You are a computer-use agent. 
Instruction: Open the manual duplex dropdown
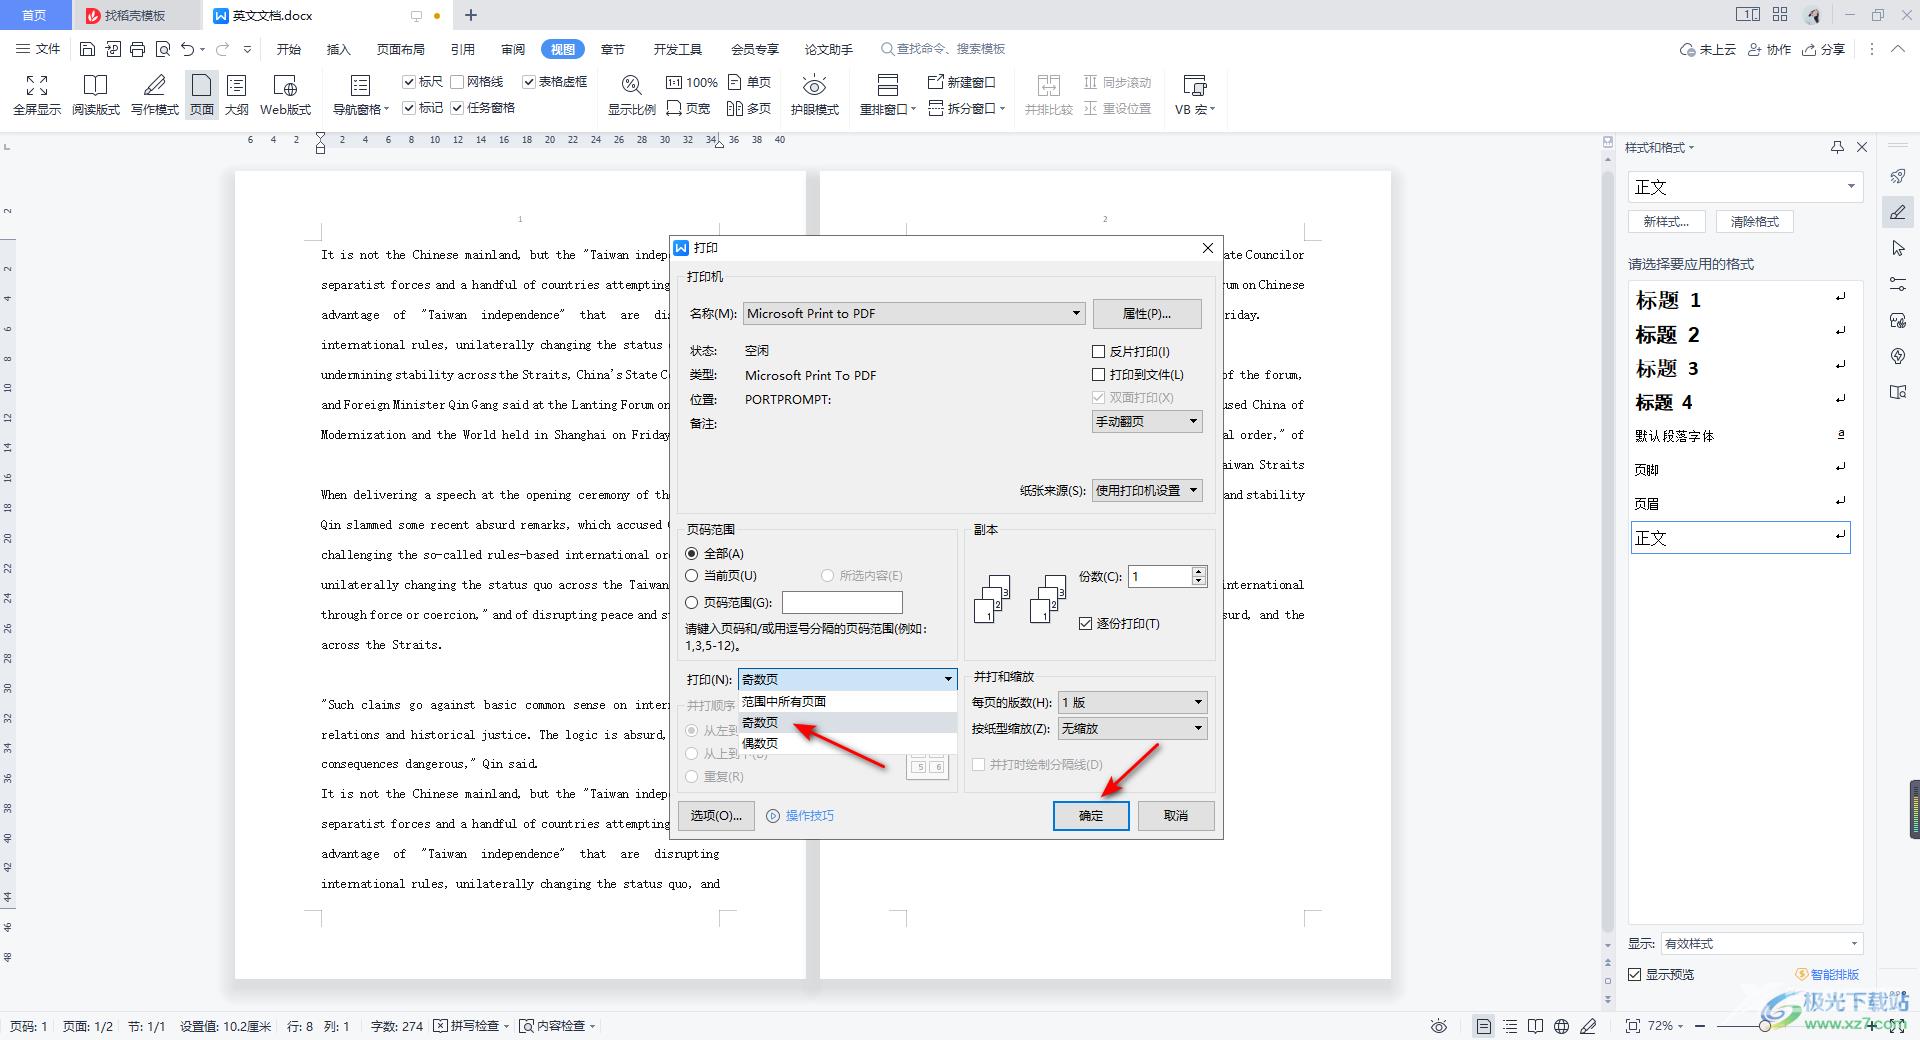tap(1146, 421)
